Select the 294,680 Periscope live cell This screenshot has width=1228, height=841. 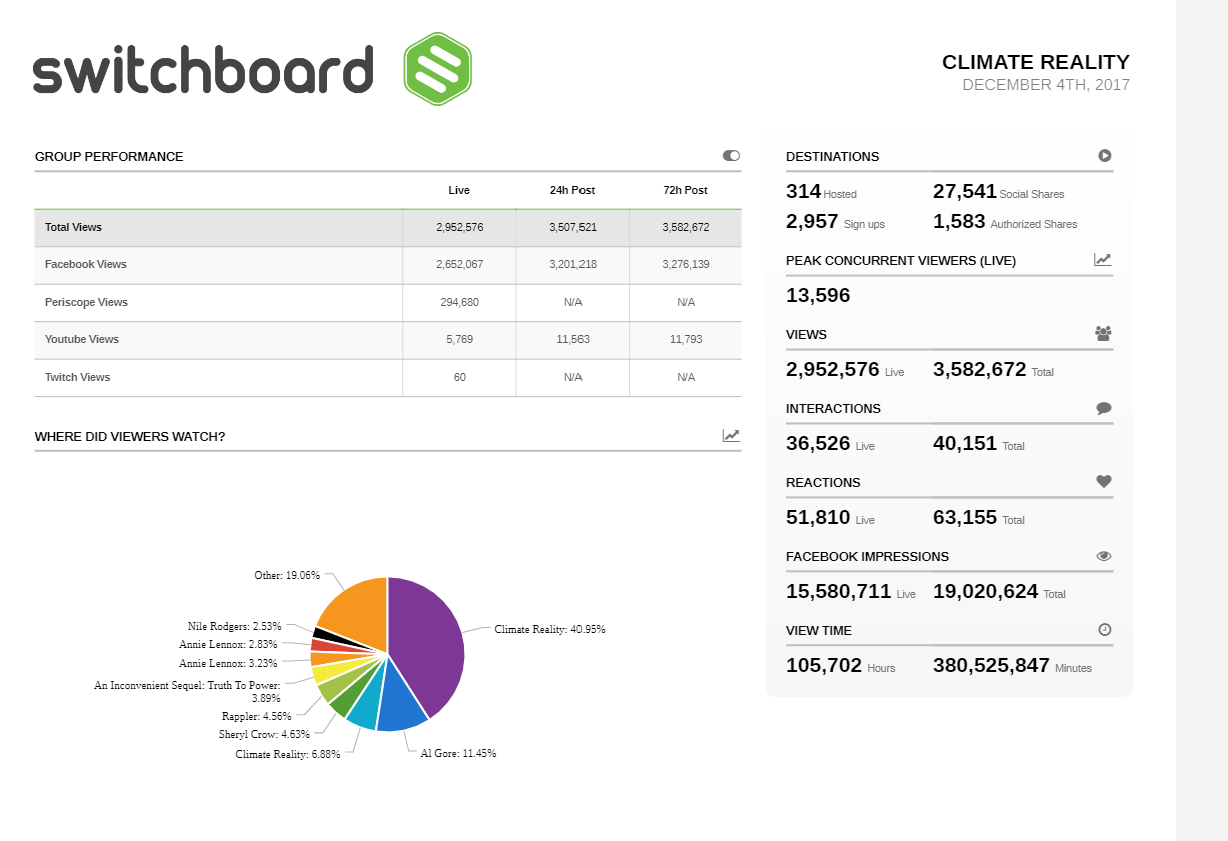click(460, 302)
